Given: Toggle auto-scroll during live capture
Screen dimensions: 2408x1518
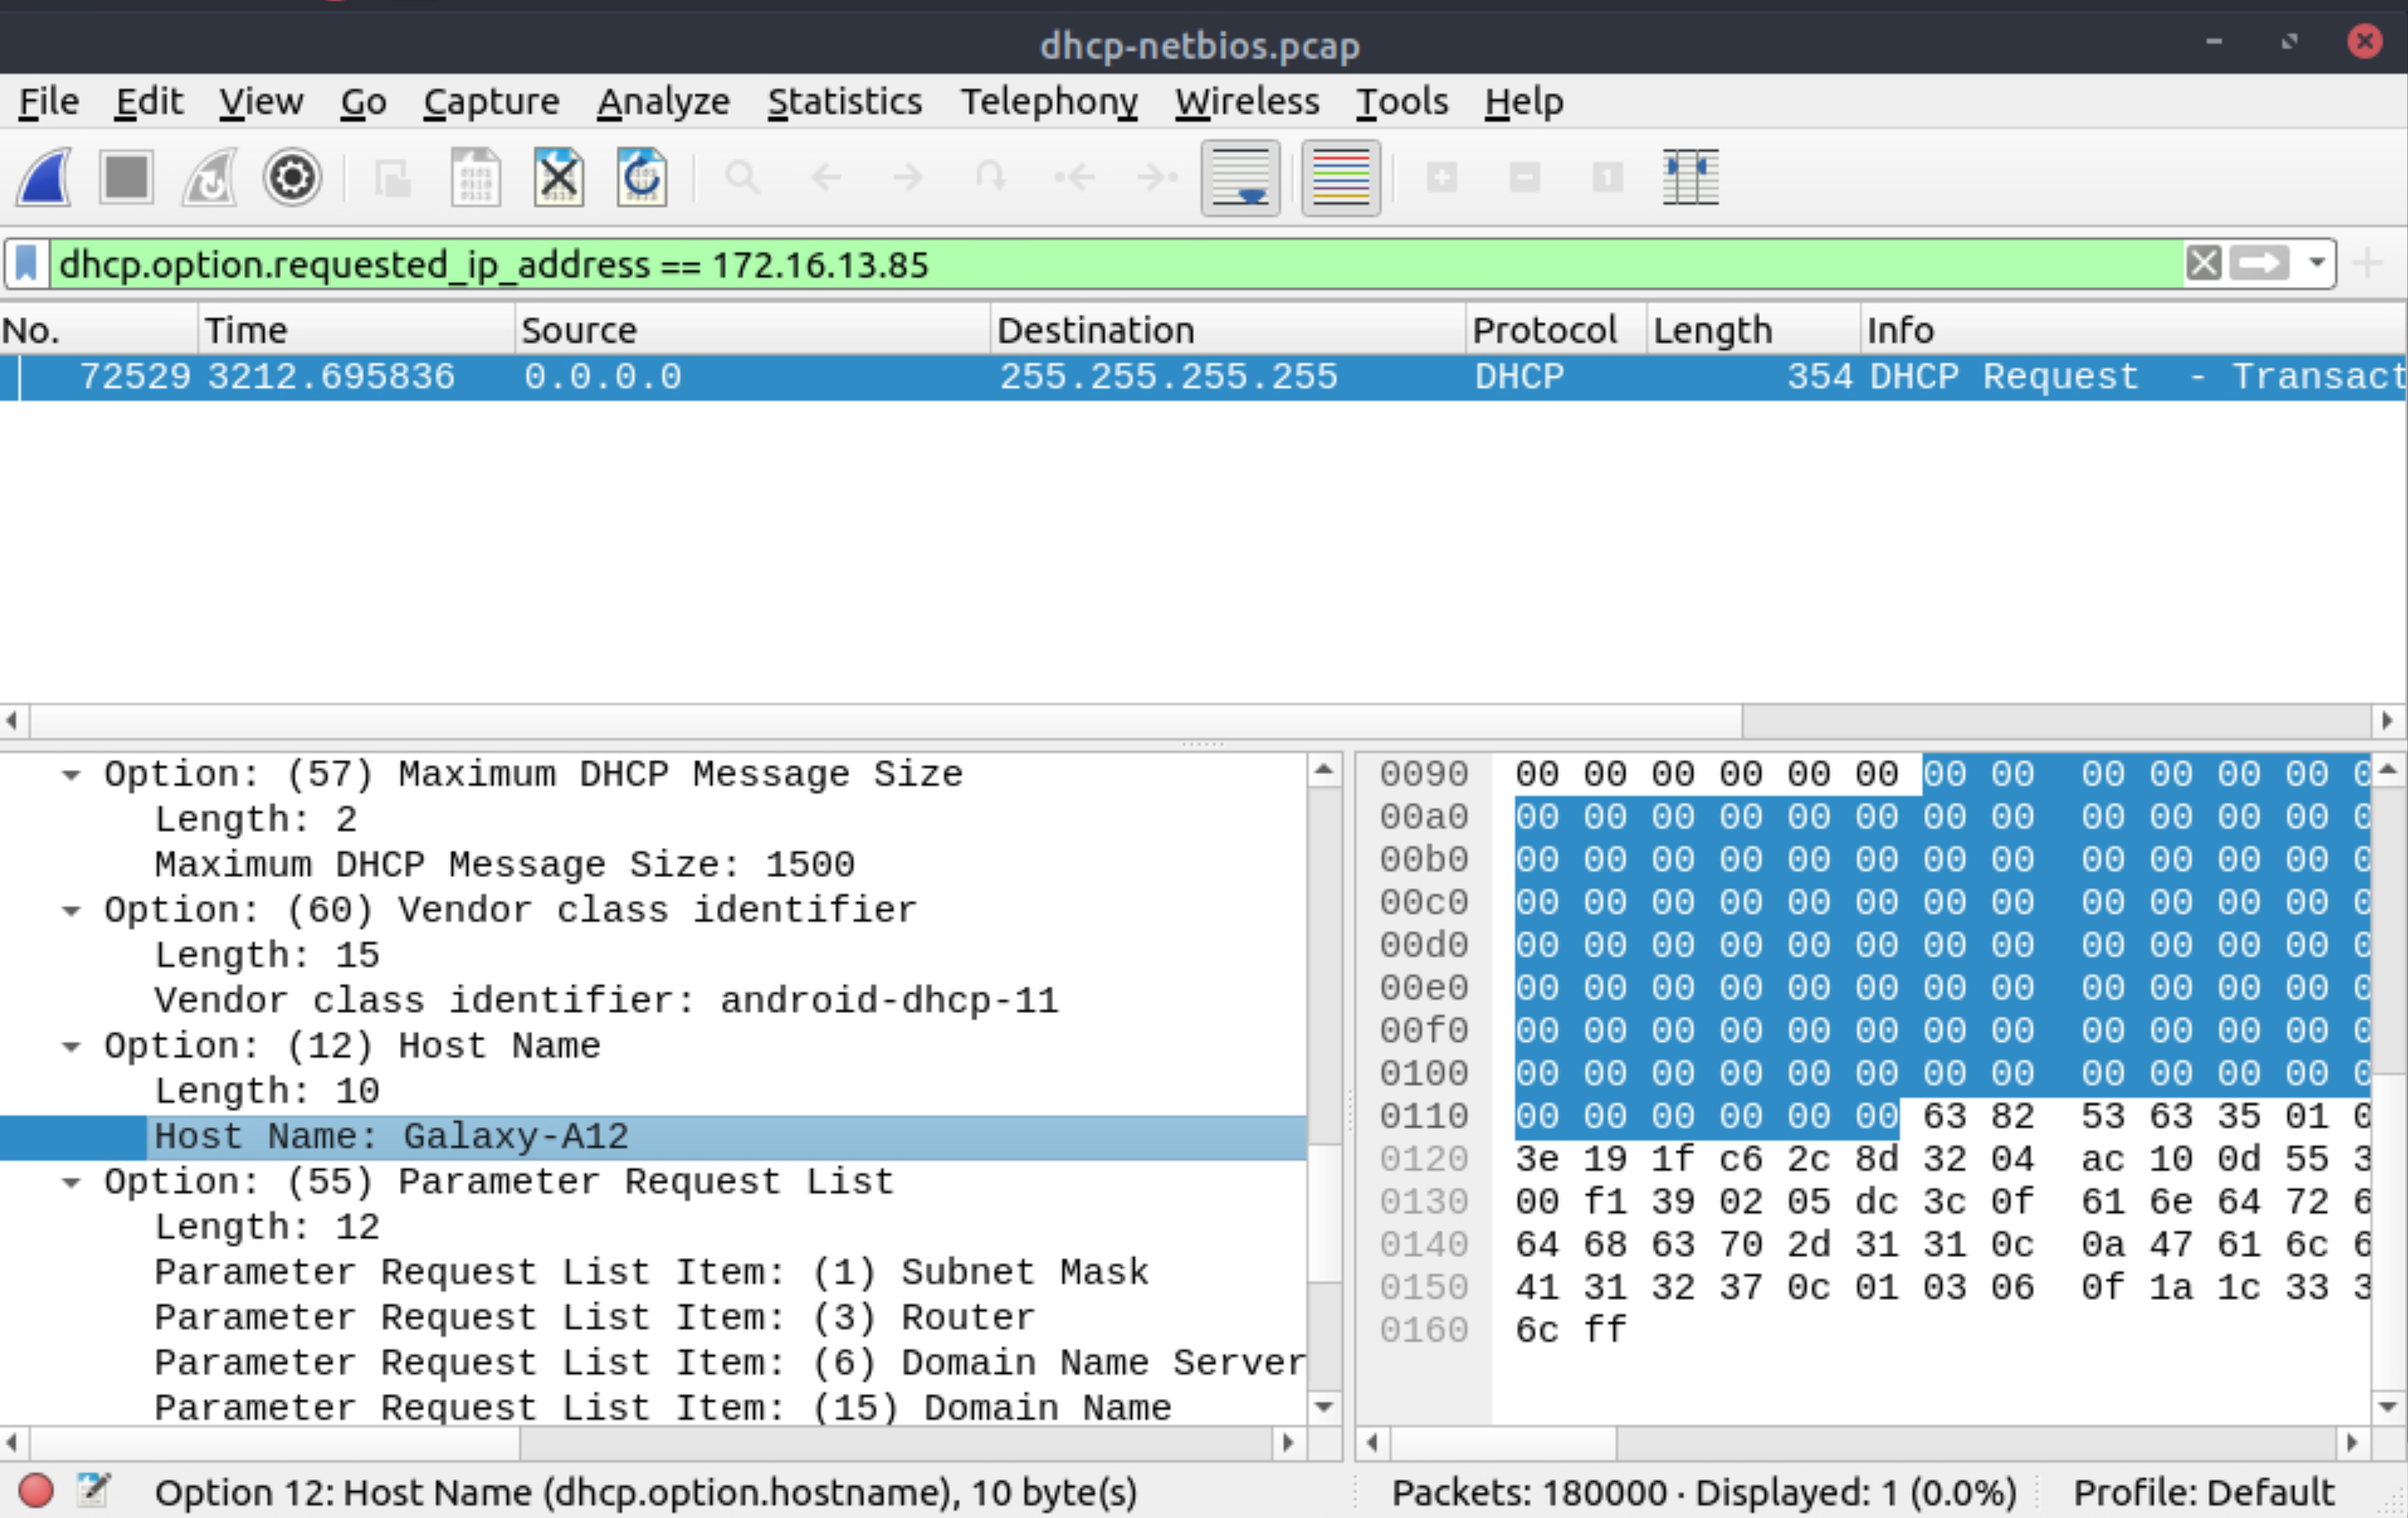Looking at the screenshot, I should 1241,178.
